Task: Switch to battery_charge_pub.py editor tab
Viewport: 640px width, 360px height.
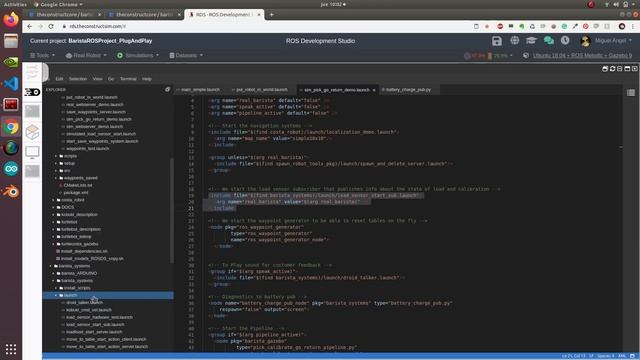Action: coord(408,89)
